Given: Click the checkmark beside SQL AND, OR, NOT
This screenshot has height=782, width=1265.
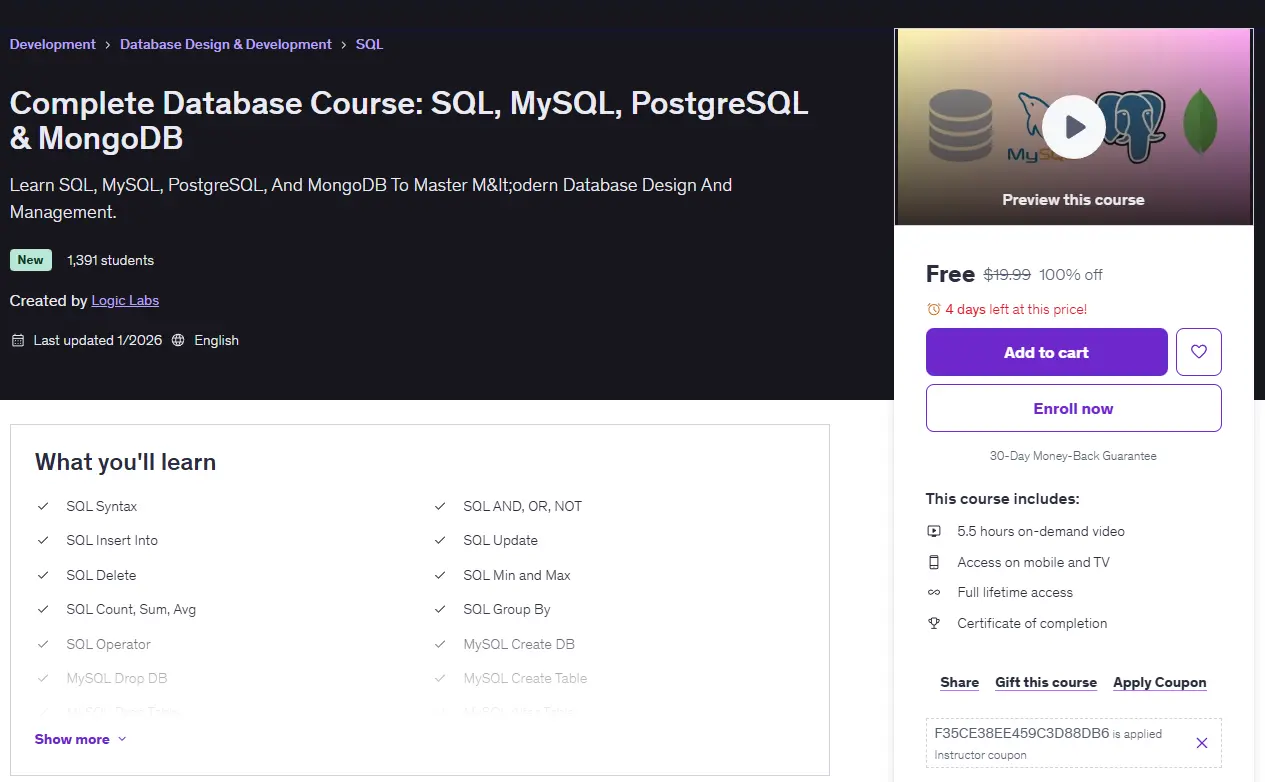Looking at the screenshot, I should pos(440,506).
